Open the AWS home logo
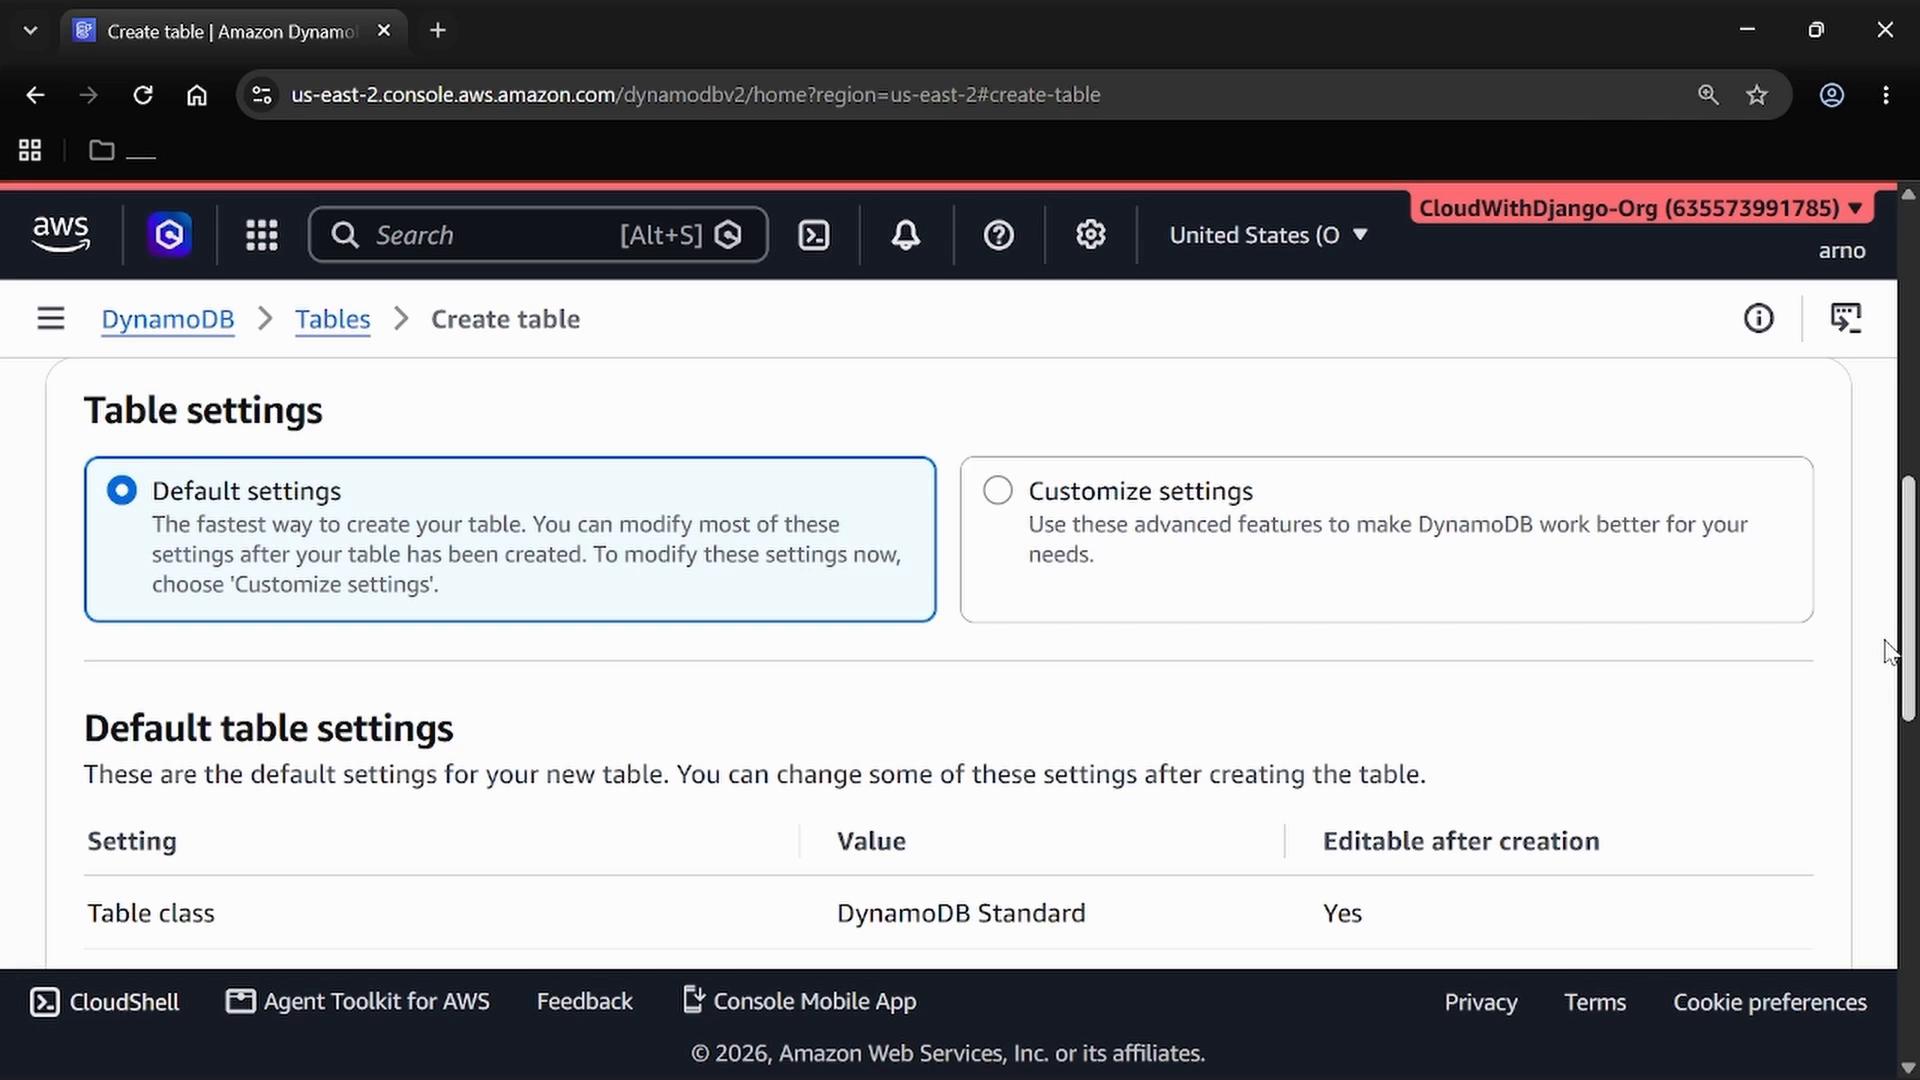This screenshot has height=1080, width=1920. [61, 234]
